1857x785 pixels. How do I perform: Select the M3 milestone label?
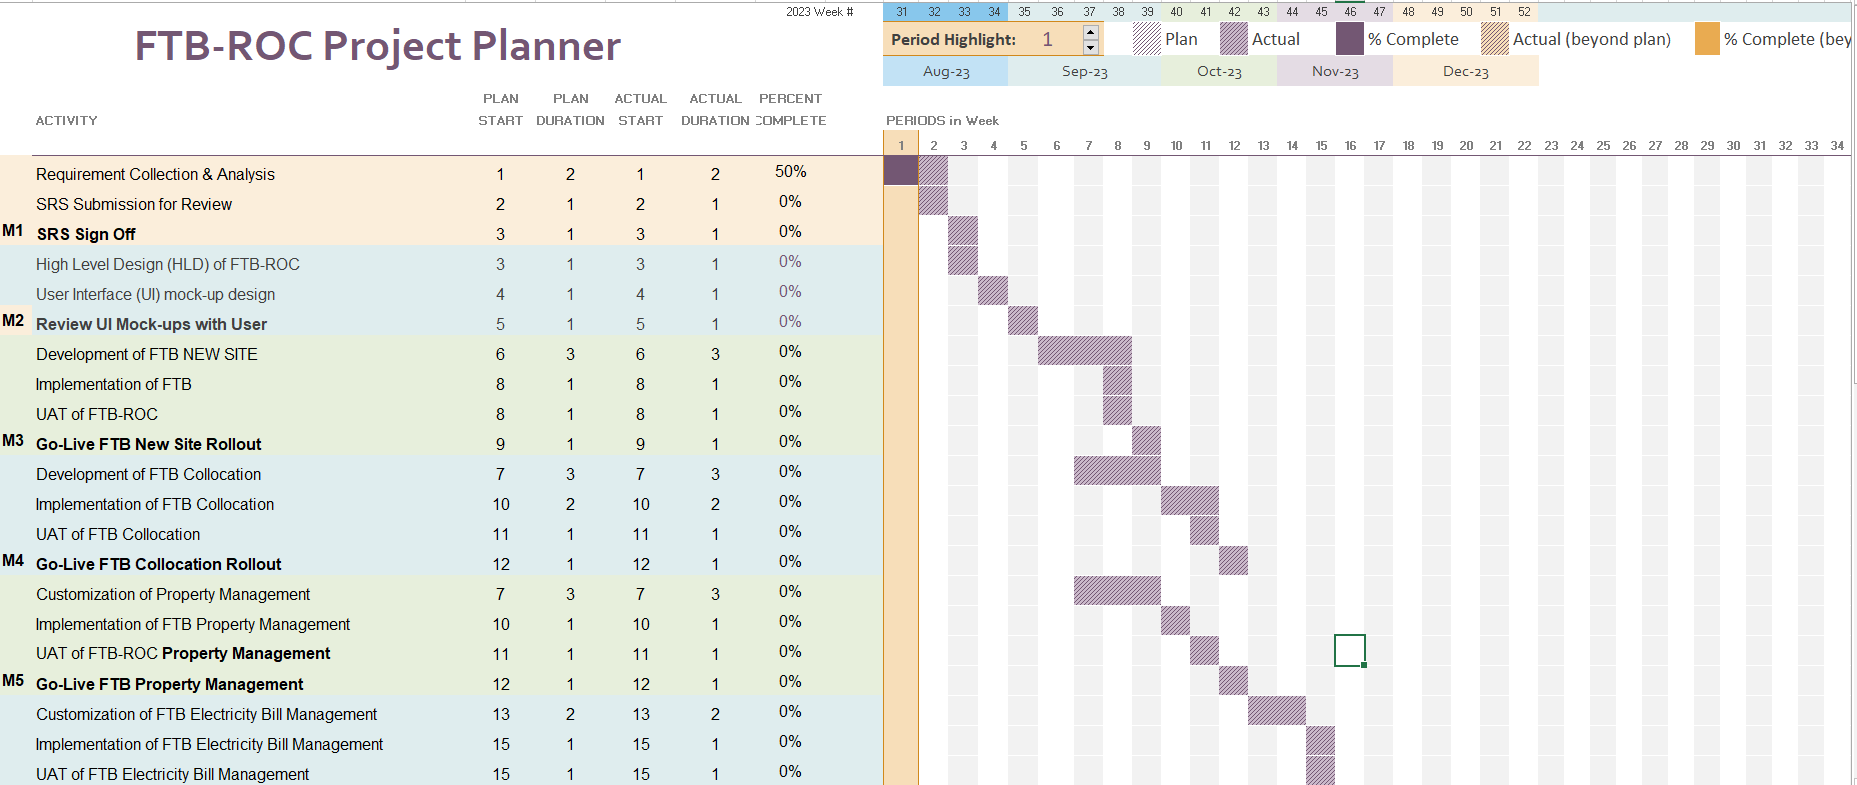point(13,441)
